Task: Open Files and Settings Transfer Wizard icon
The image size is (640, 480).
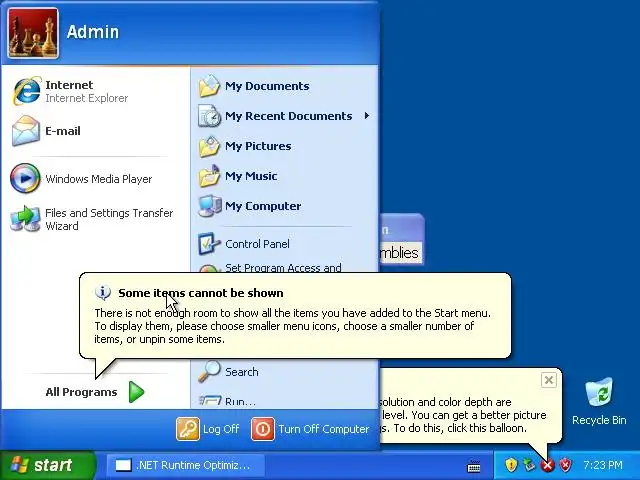Action: (x=25, y=219)
